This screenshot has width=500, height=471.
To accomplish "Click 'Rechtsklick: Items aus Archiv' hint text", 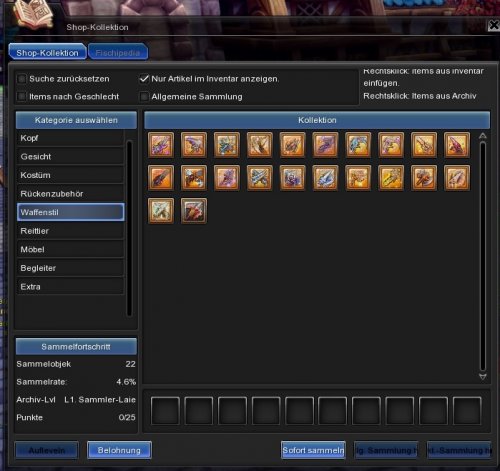I will tap(420, 96).
